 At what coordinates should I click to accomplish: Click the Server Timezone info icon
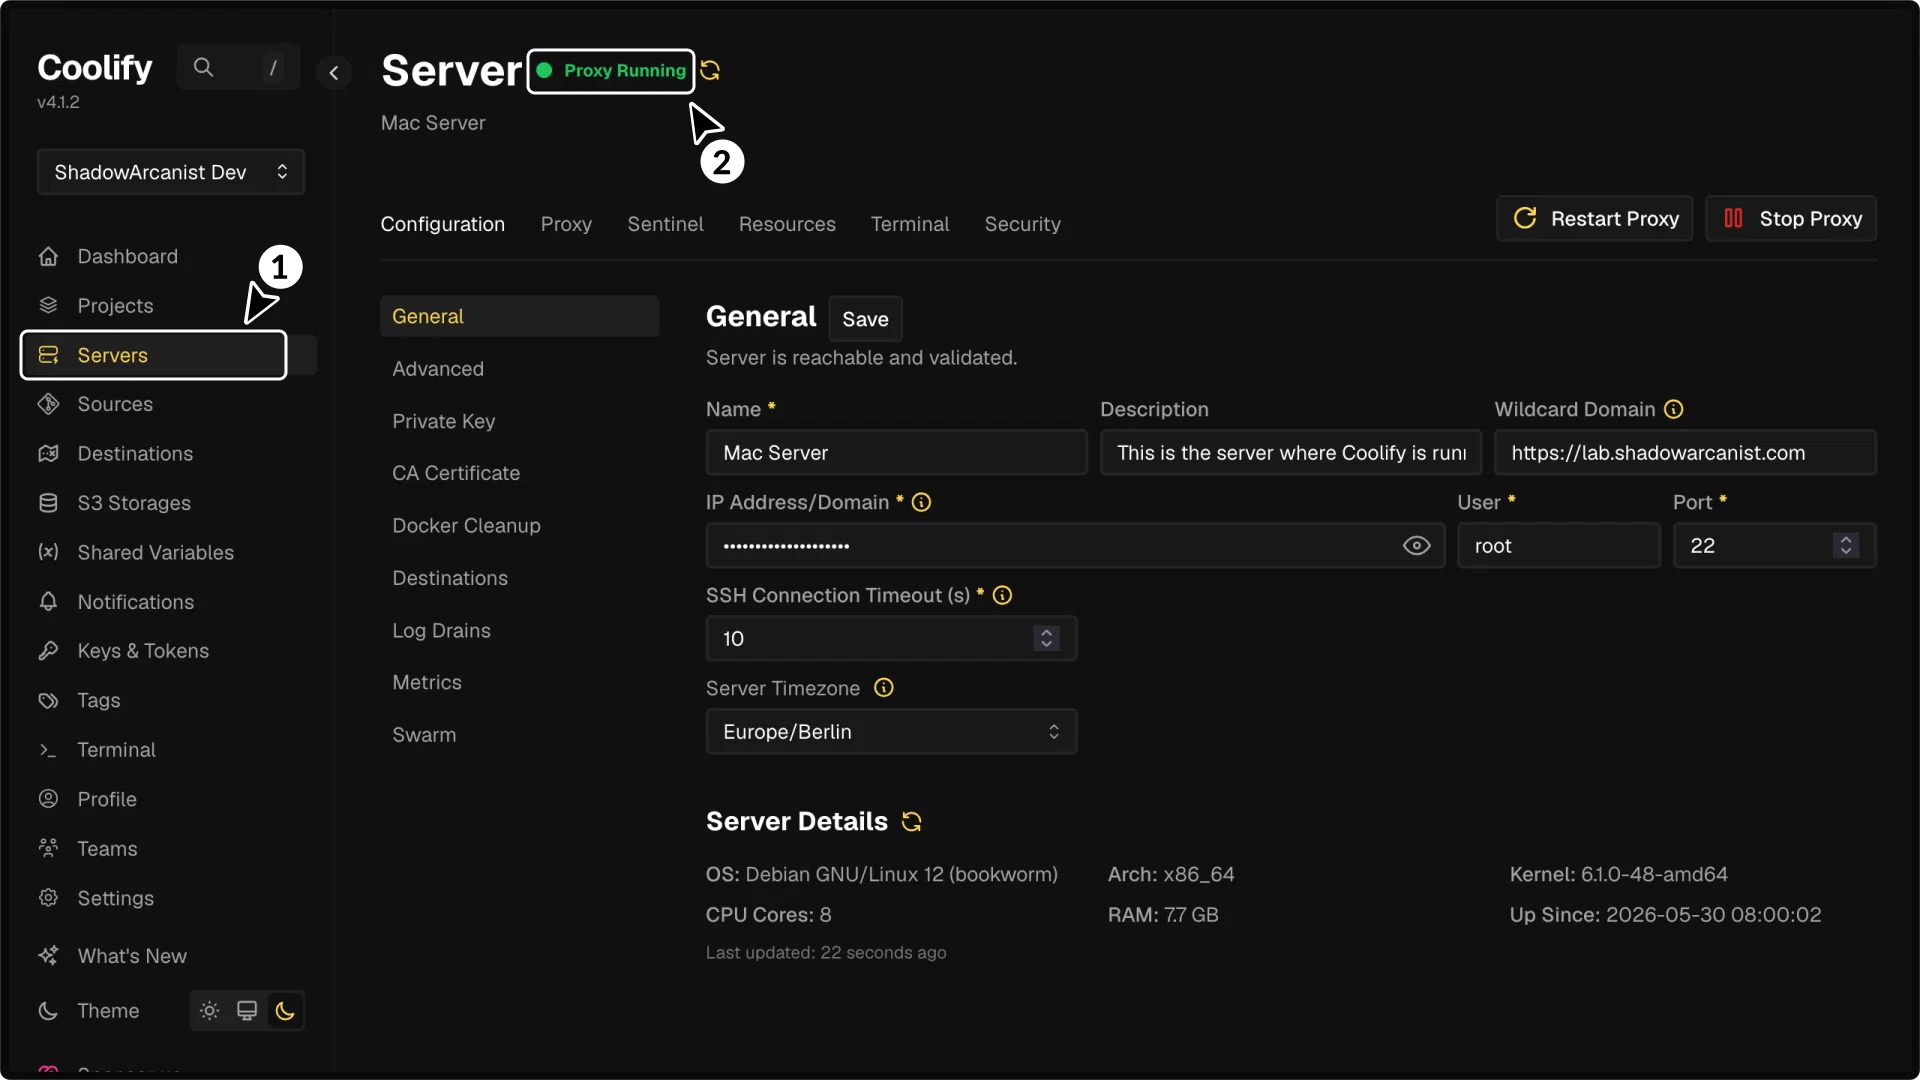(884, 688)
